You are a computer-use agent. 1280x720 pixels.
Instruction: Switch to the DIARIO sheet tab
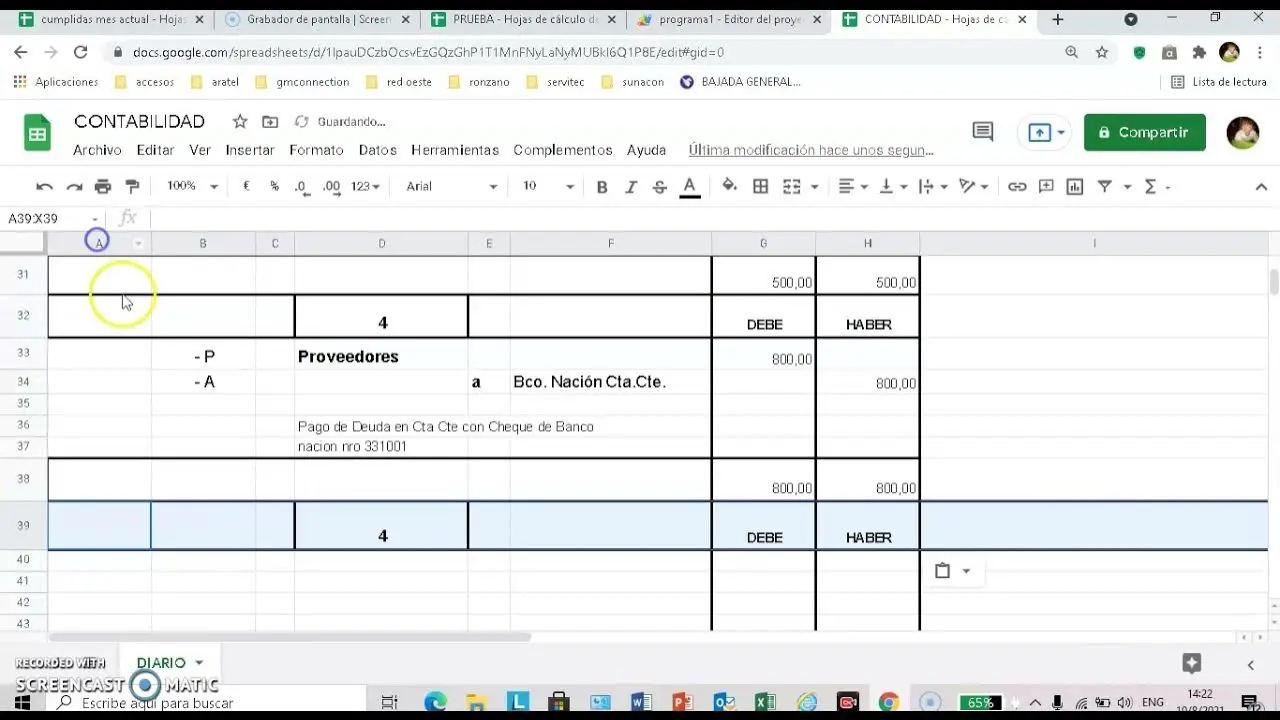pyautogui.click(x=161, y=663)
